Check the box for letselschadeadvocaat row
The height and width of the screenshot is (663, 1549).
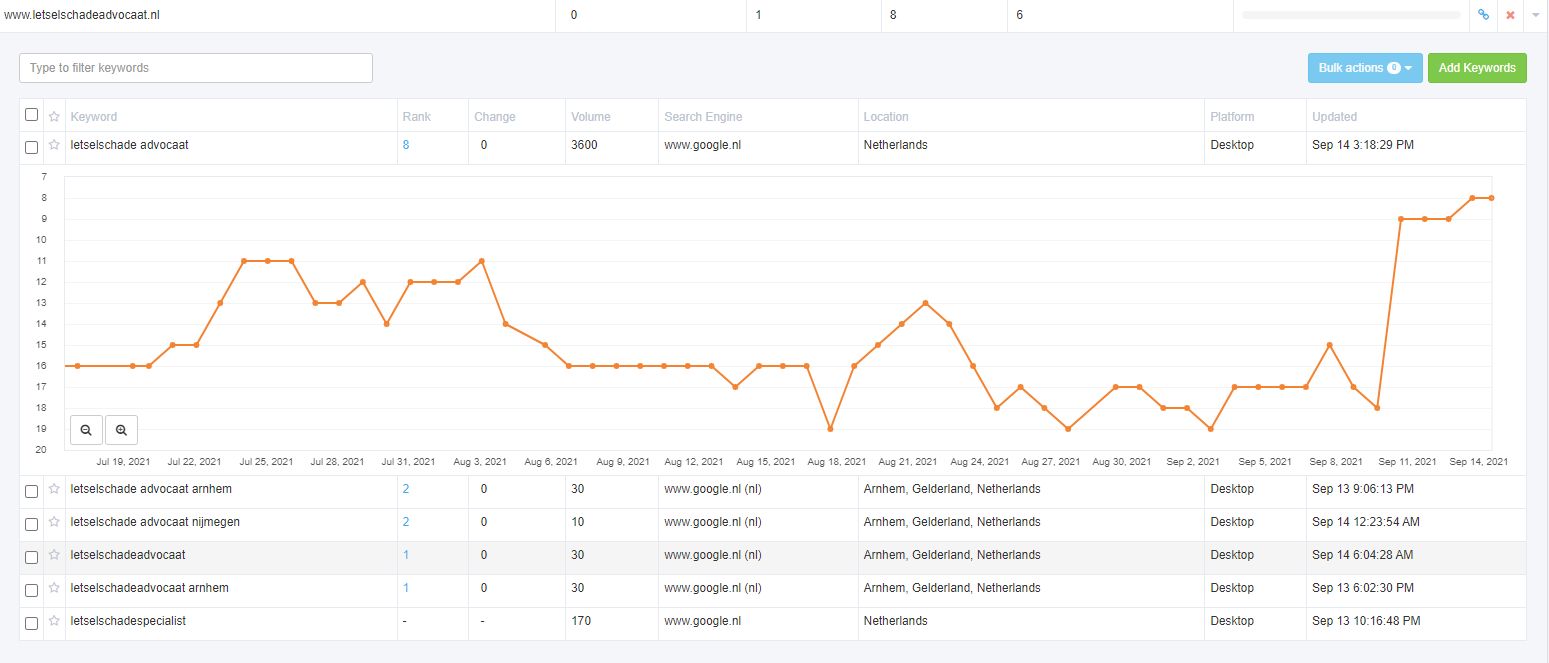click(x=31, y=557)
